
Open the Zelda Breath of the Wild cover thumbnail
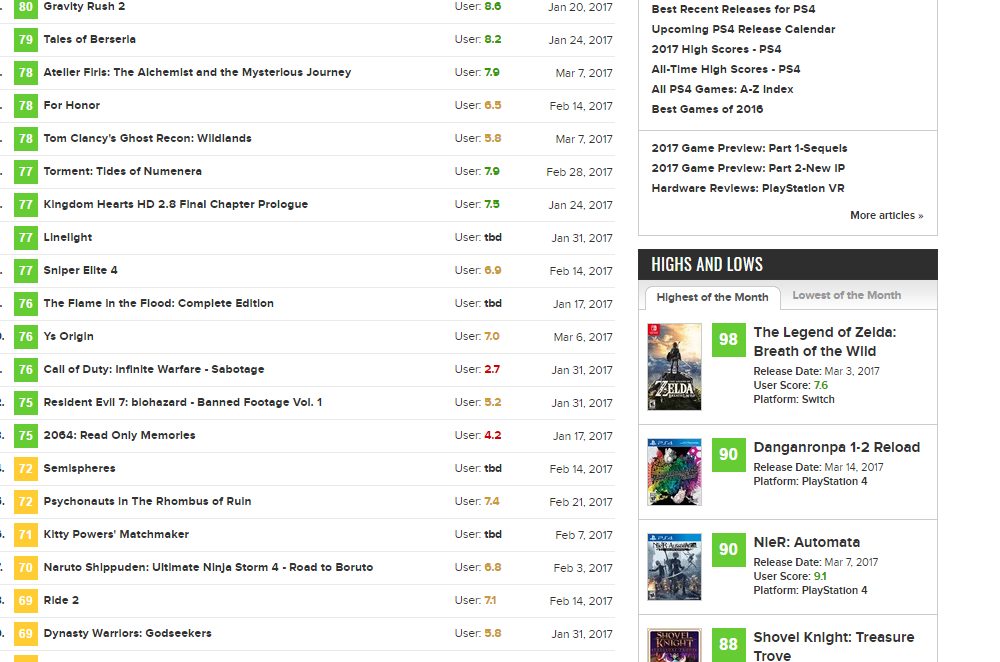pyautogui.click(x=674, y=367)
